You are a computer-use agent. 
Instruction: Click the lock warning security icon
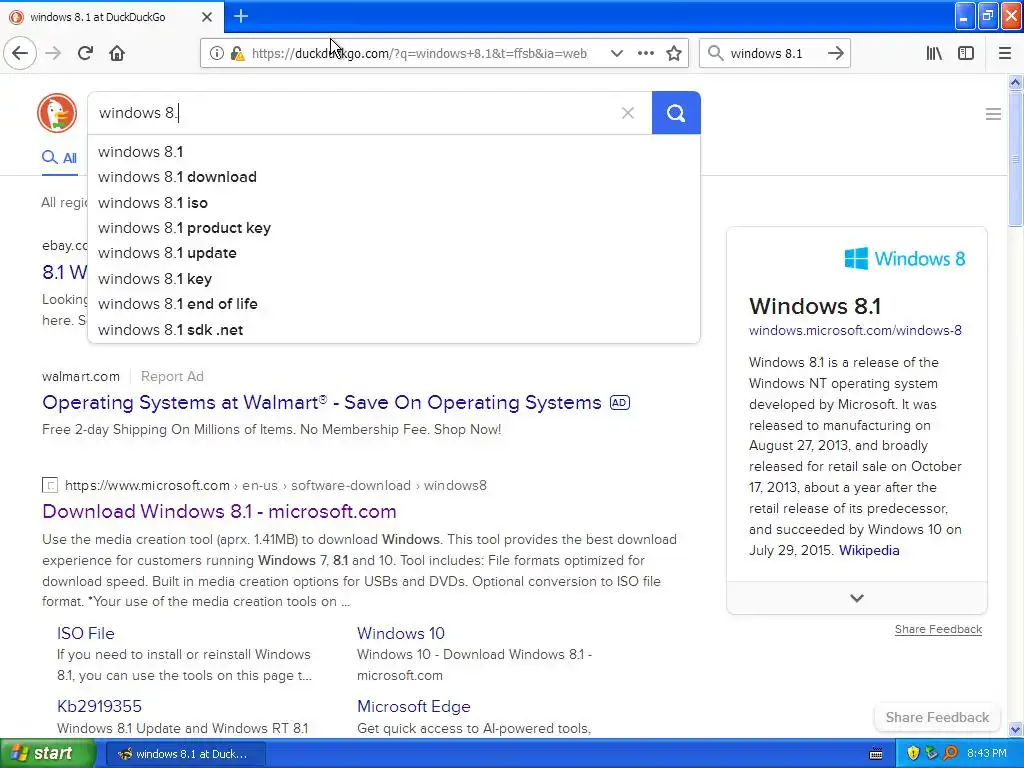pos(238,54)
